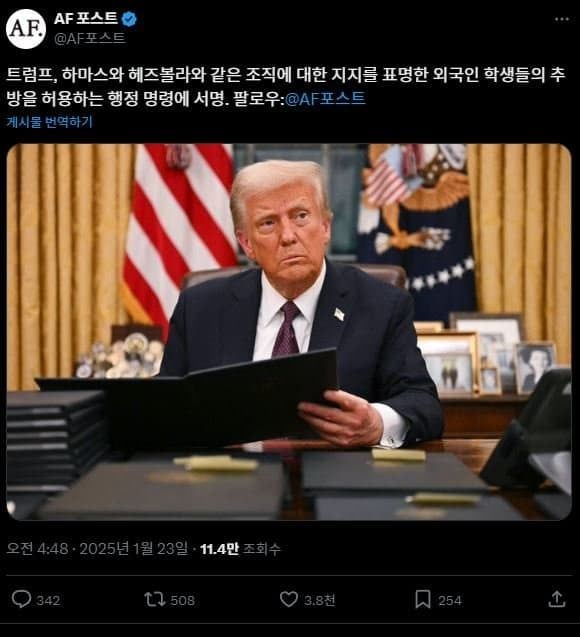Open the @AF포스트 mention link in the text

tap(325, 99)
